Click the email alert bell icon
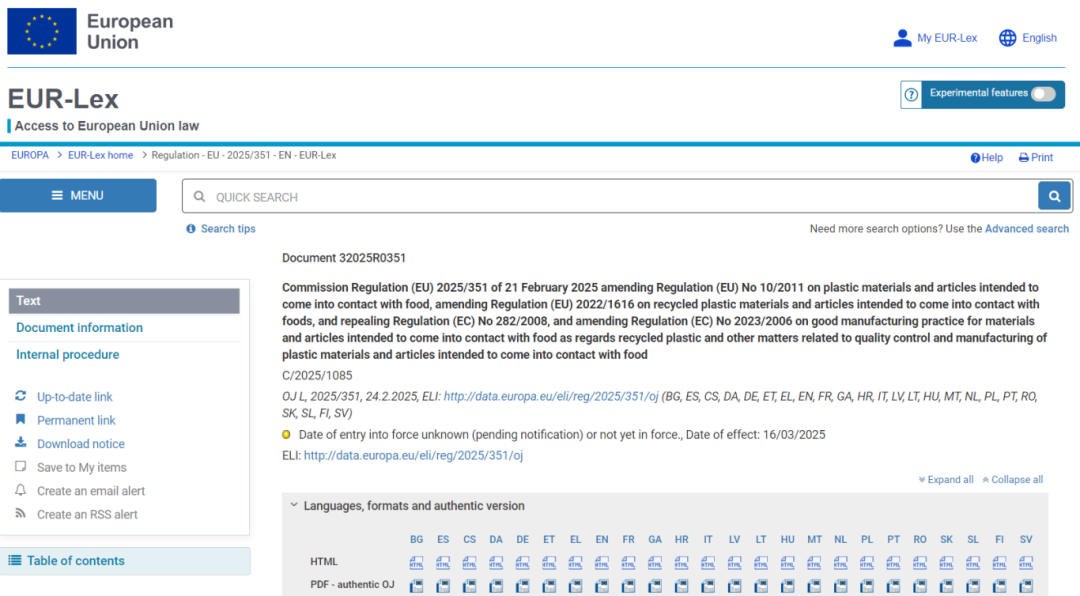The width and height of the screenshot is (1080, 596). (x=21, y=490)
